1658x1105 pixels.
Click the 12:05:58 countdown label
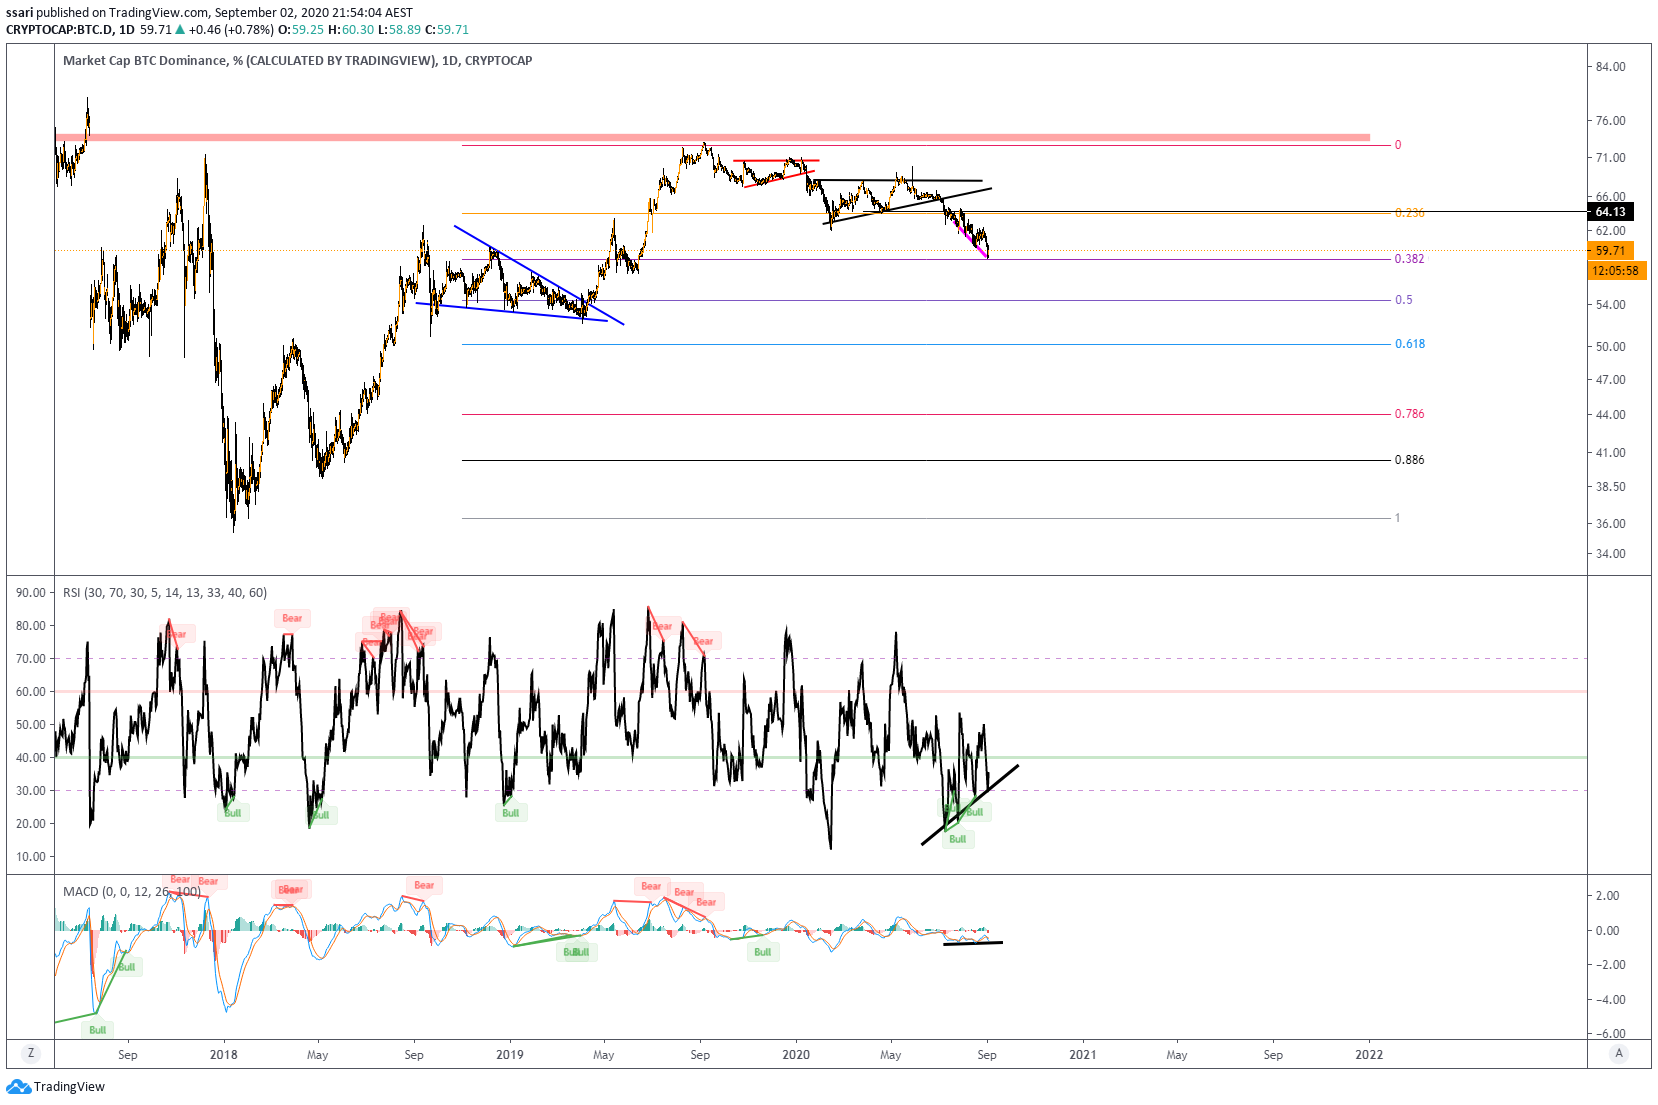pyautogui.click(x=1616, y=271)
